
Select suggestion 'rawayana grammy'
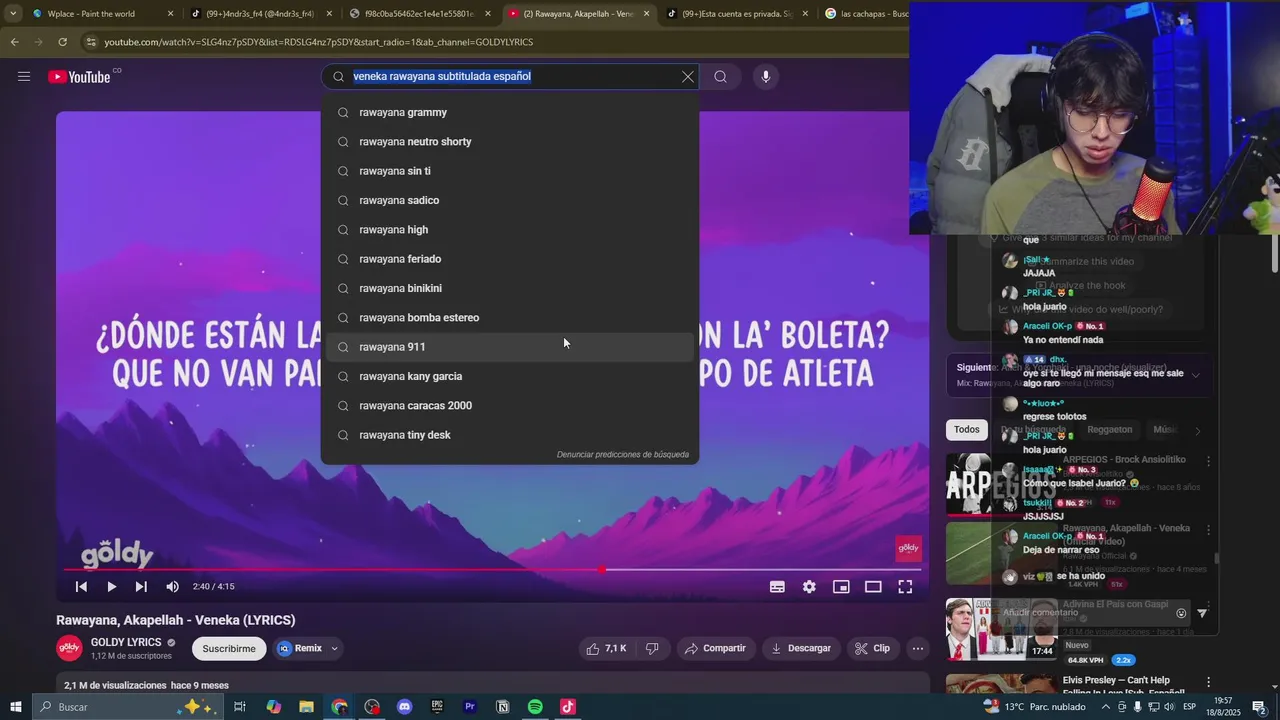click(x=510, y=112)
